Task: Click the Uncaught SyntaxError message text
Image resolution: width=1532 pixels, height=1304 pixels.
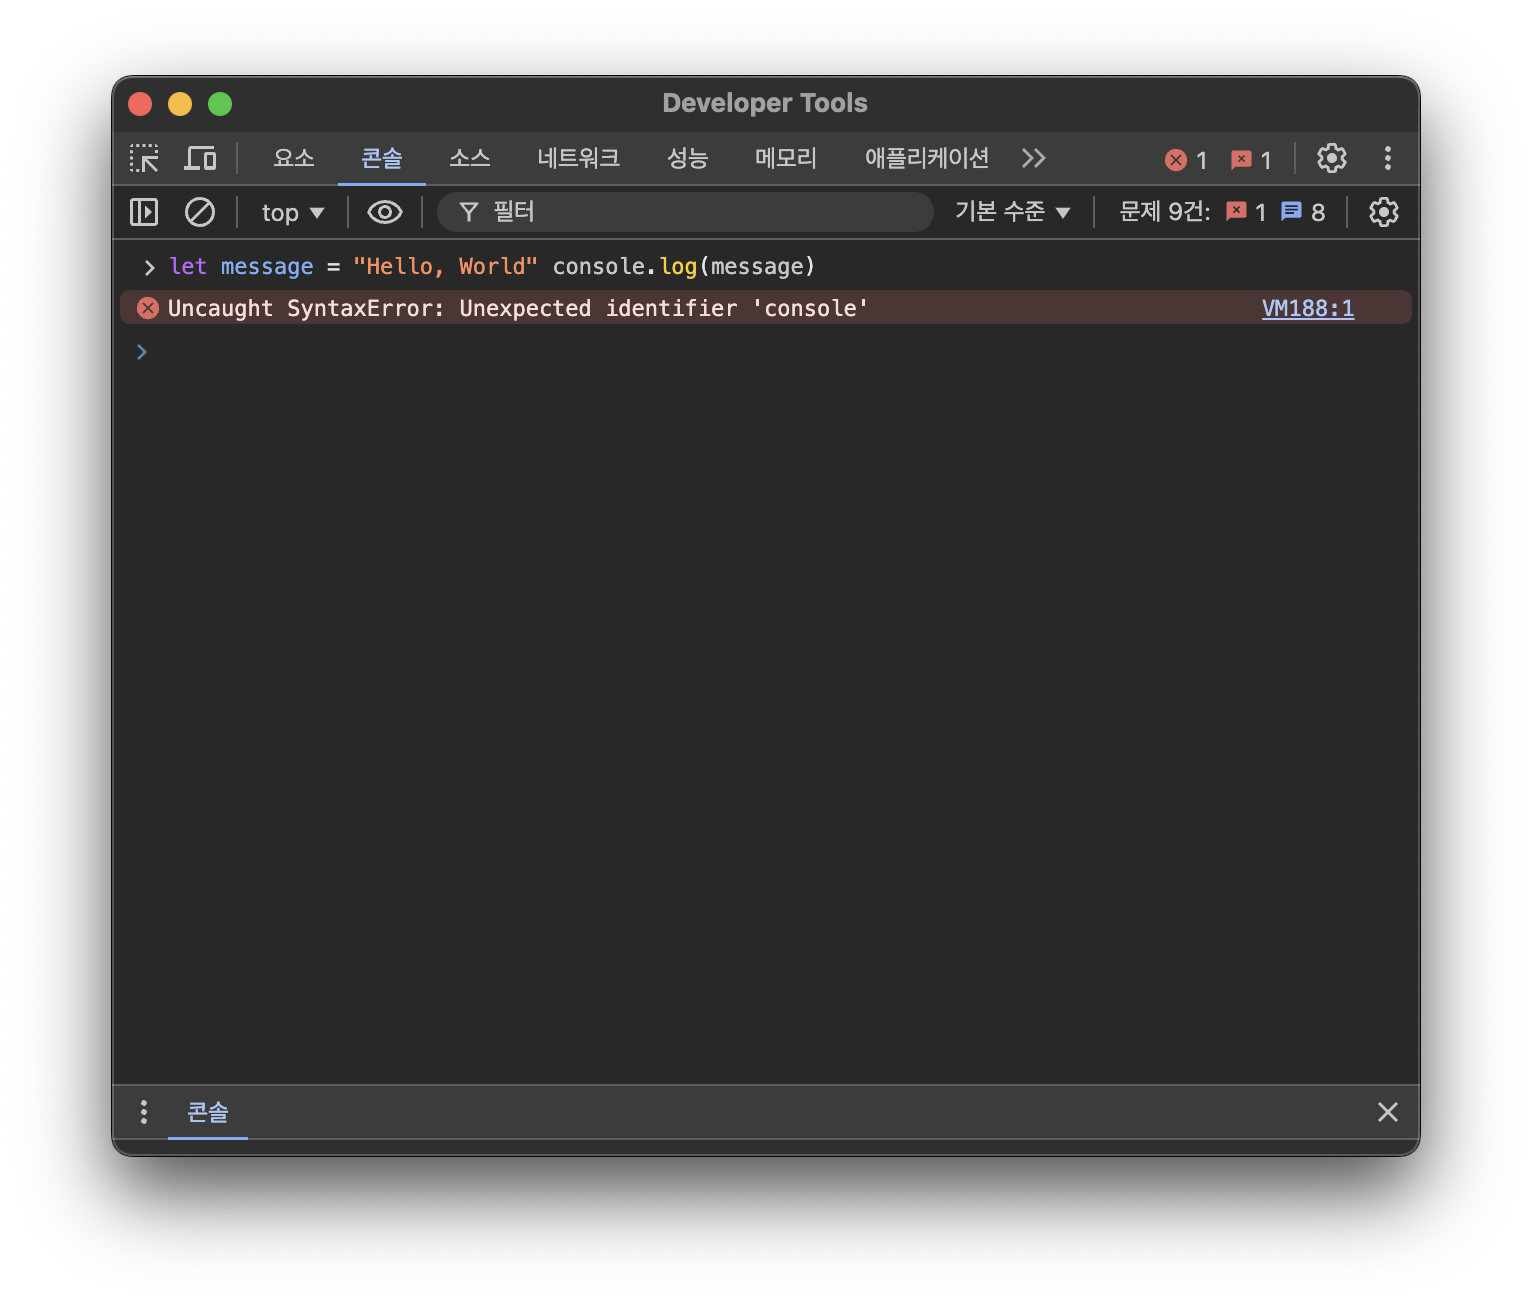Action: tap(518, 308)
